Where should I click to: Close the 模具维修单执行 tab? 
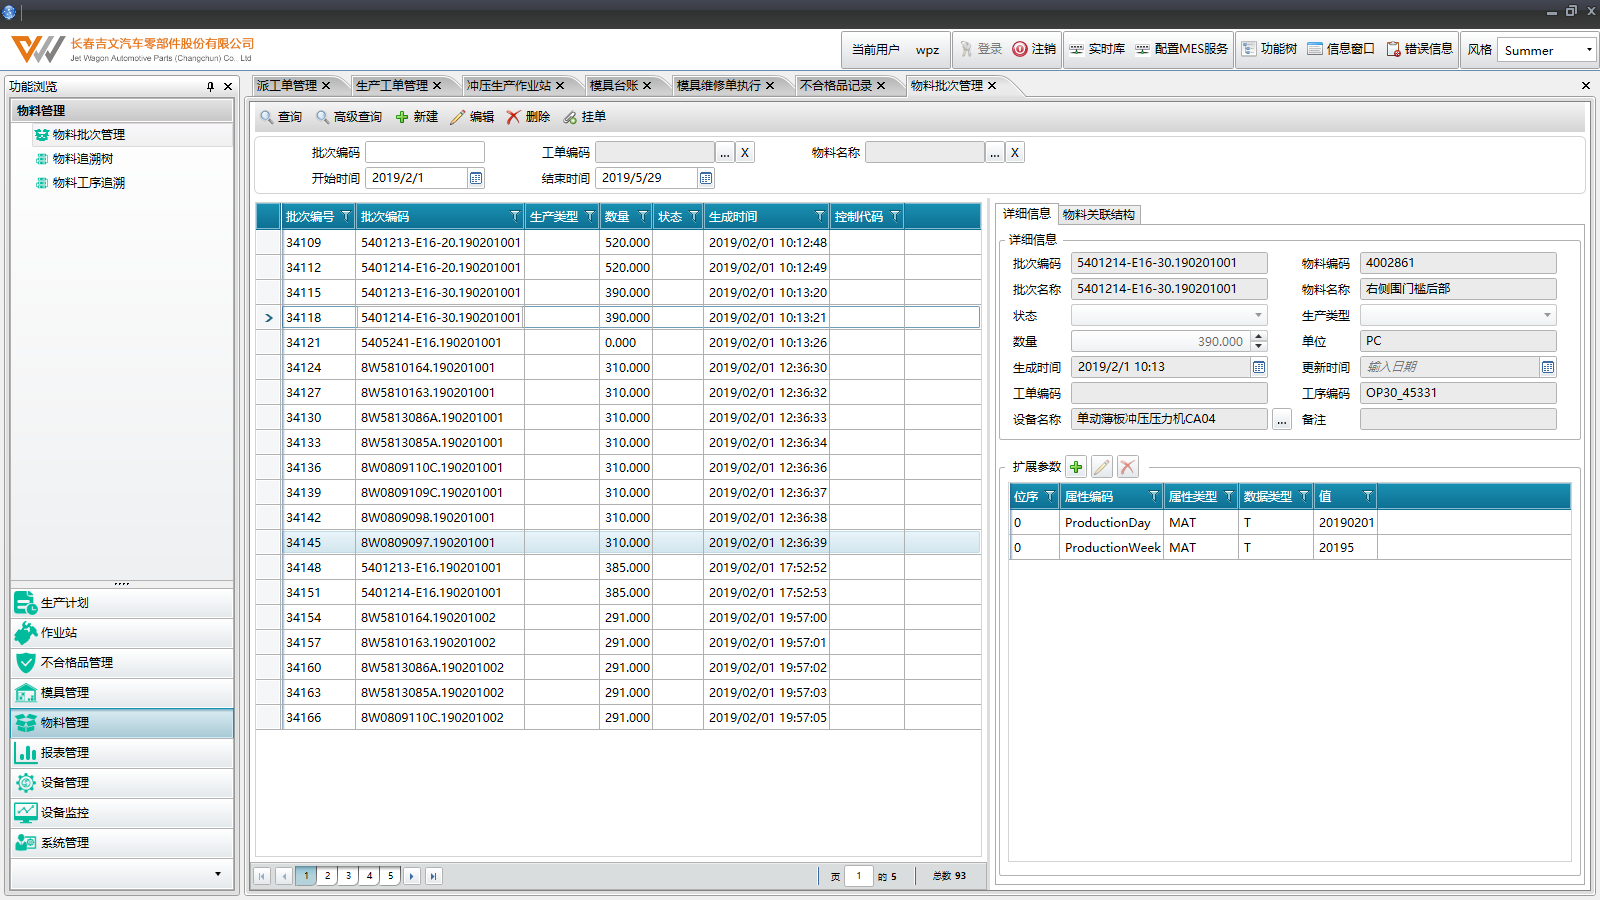[770, 86]
